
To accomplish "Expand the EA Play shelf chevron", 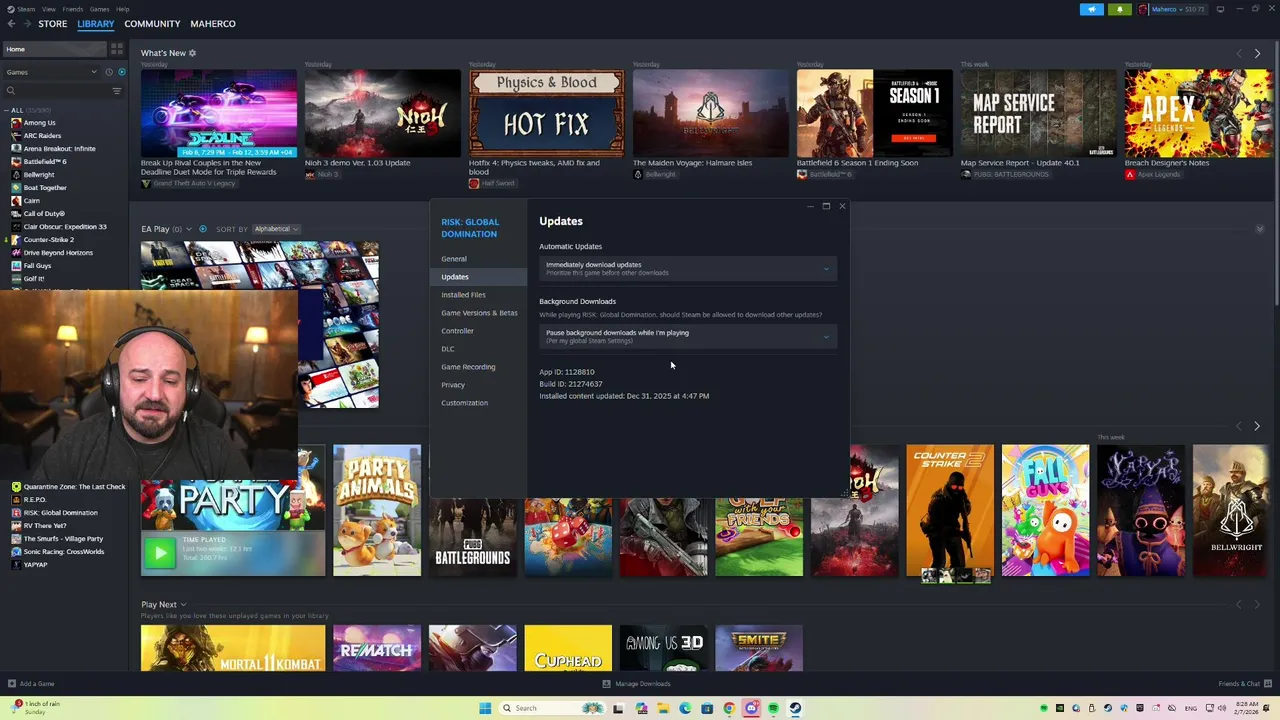I will click(x=188, y=229).
